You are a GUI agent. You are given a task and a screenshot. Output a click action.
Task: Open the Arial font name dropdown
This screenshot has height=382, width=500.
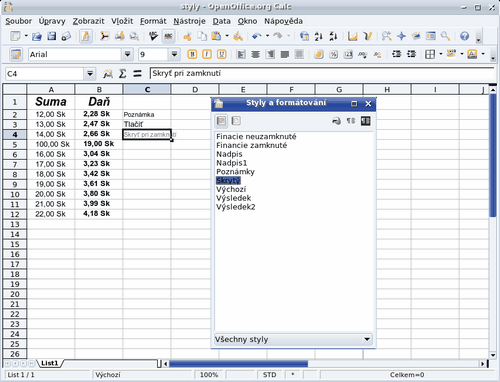coord(127,54)
